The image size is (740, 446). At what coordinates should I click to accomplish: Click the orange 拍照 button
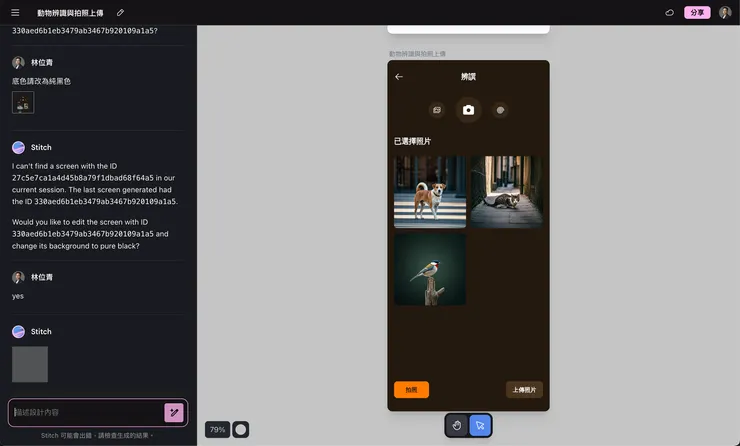click(x=412, y=389)
